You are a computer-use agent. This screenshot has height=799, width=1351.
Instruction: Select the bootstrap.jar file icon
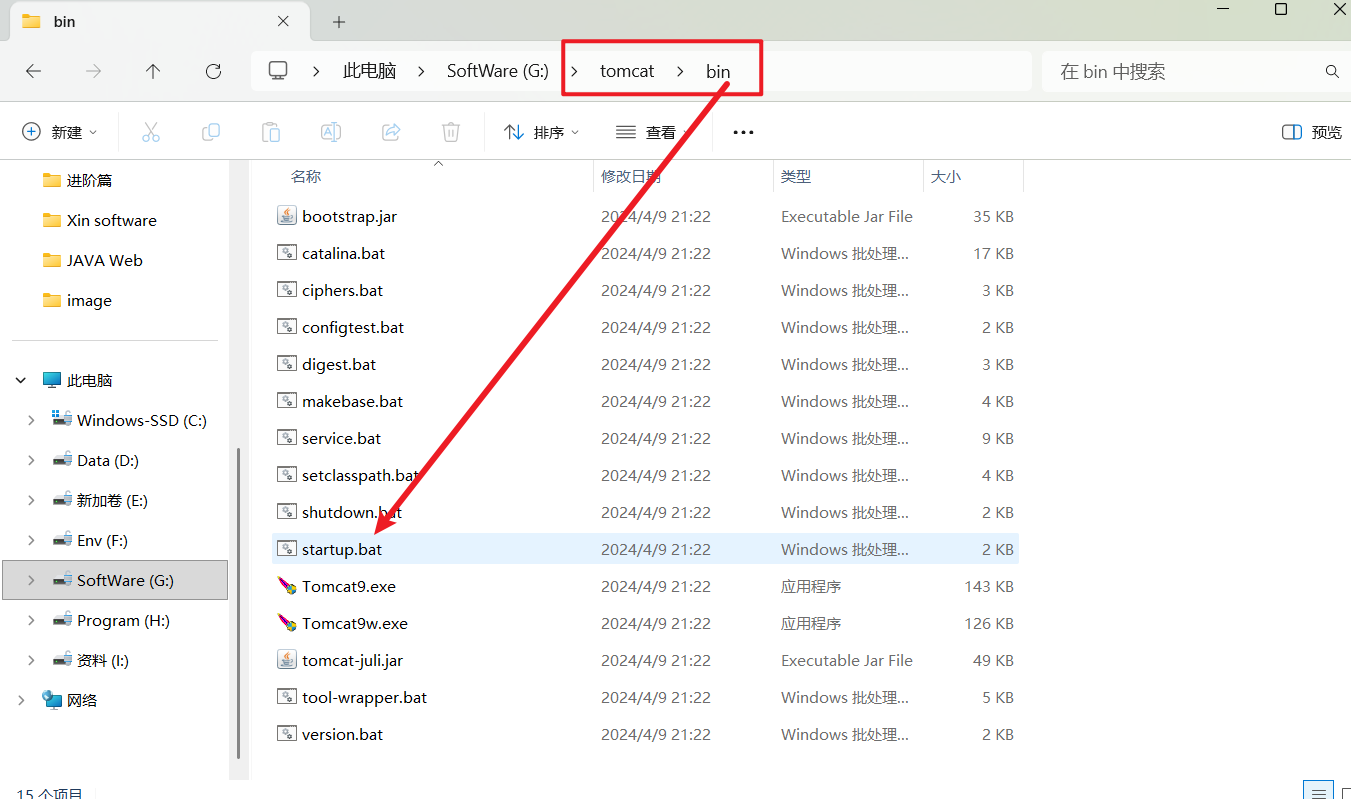(x=287, y=216)
